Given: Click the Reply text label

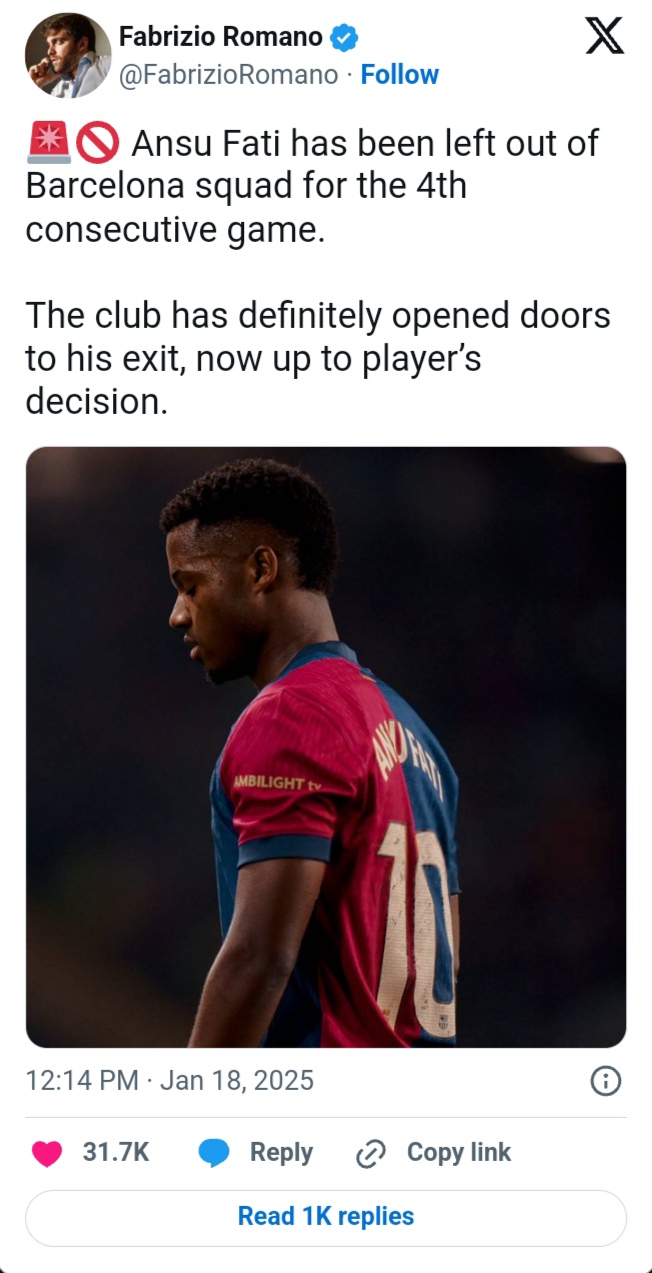Looking at the screenshot, I should coord(281,1153).
